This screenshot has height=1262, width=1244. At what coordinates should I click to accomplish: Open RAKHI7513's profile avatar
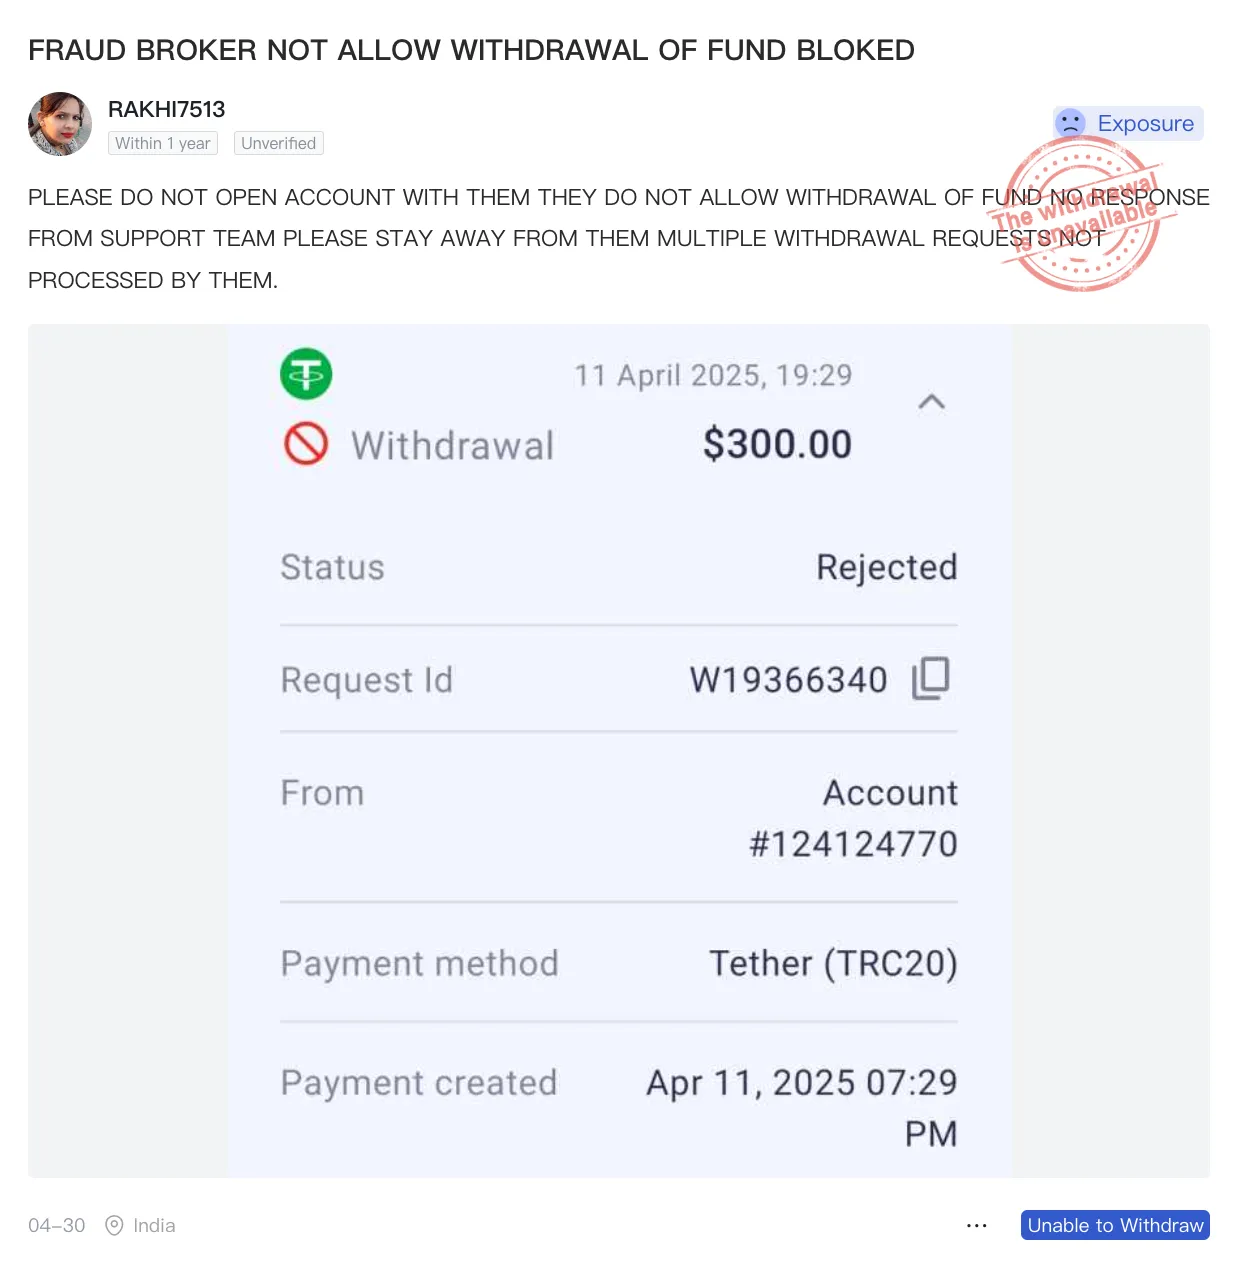pyautogui.click(x=60, y=124)
